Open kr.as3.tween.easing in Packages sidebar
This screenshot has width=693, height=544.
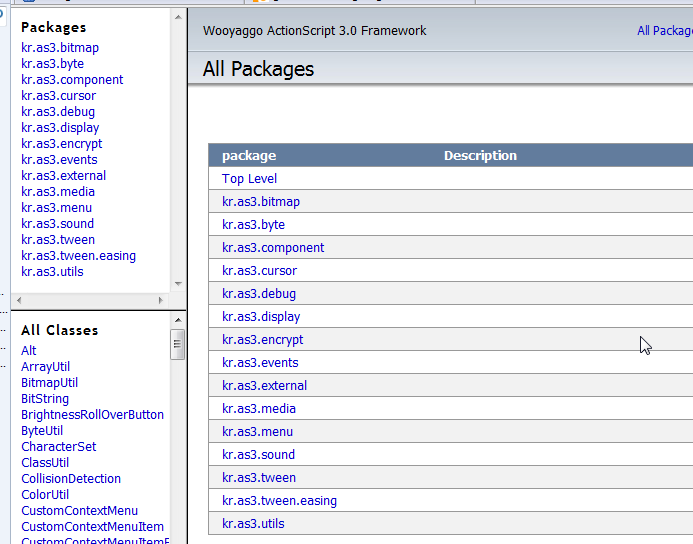[x=78, y=255]
